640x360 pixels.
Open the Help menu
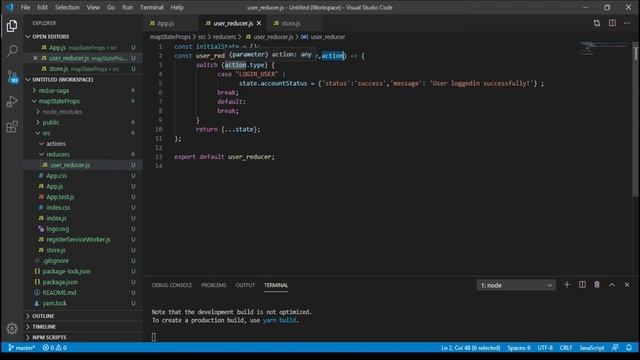(177, 7)
